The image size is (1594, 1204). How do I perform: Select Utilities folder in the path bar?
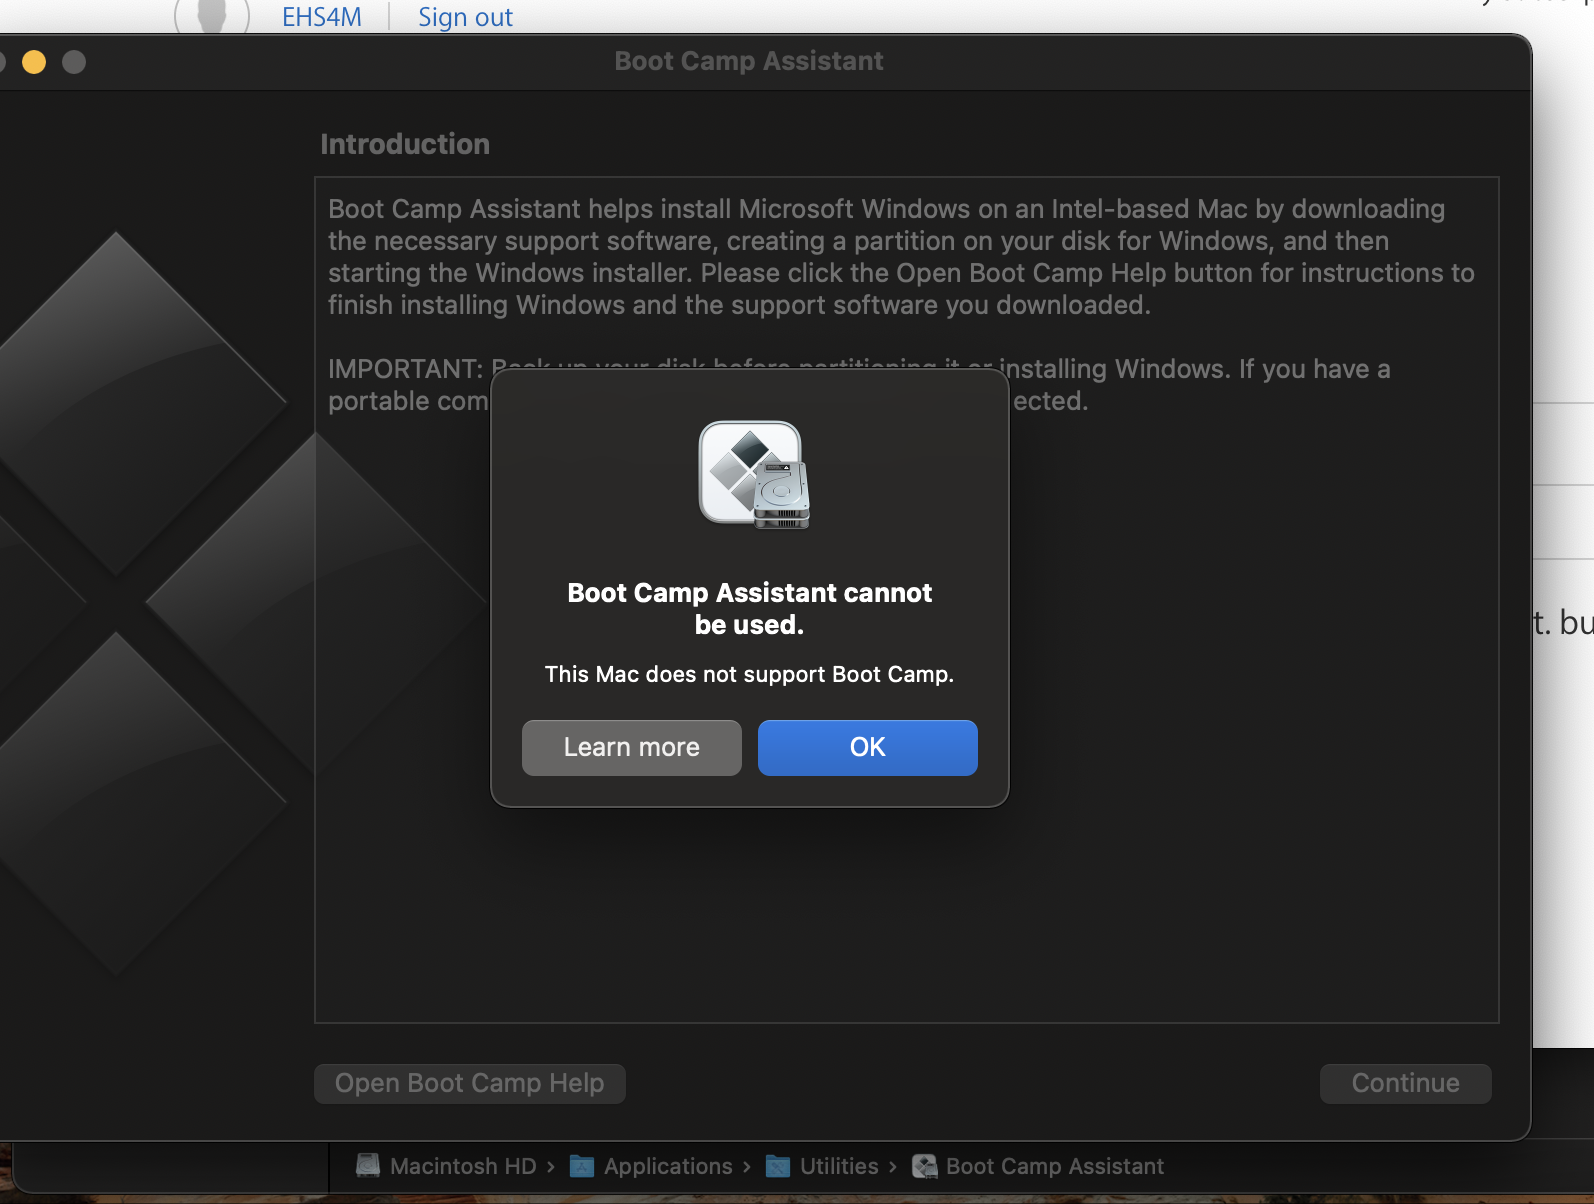pos(822,1166)
